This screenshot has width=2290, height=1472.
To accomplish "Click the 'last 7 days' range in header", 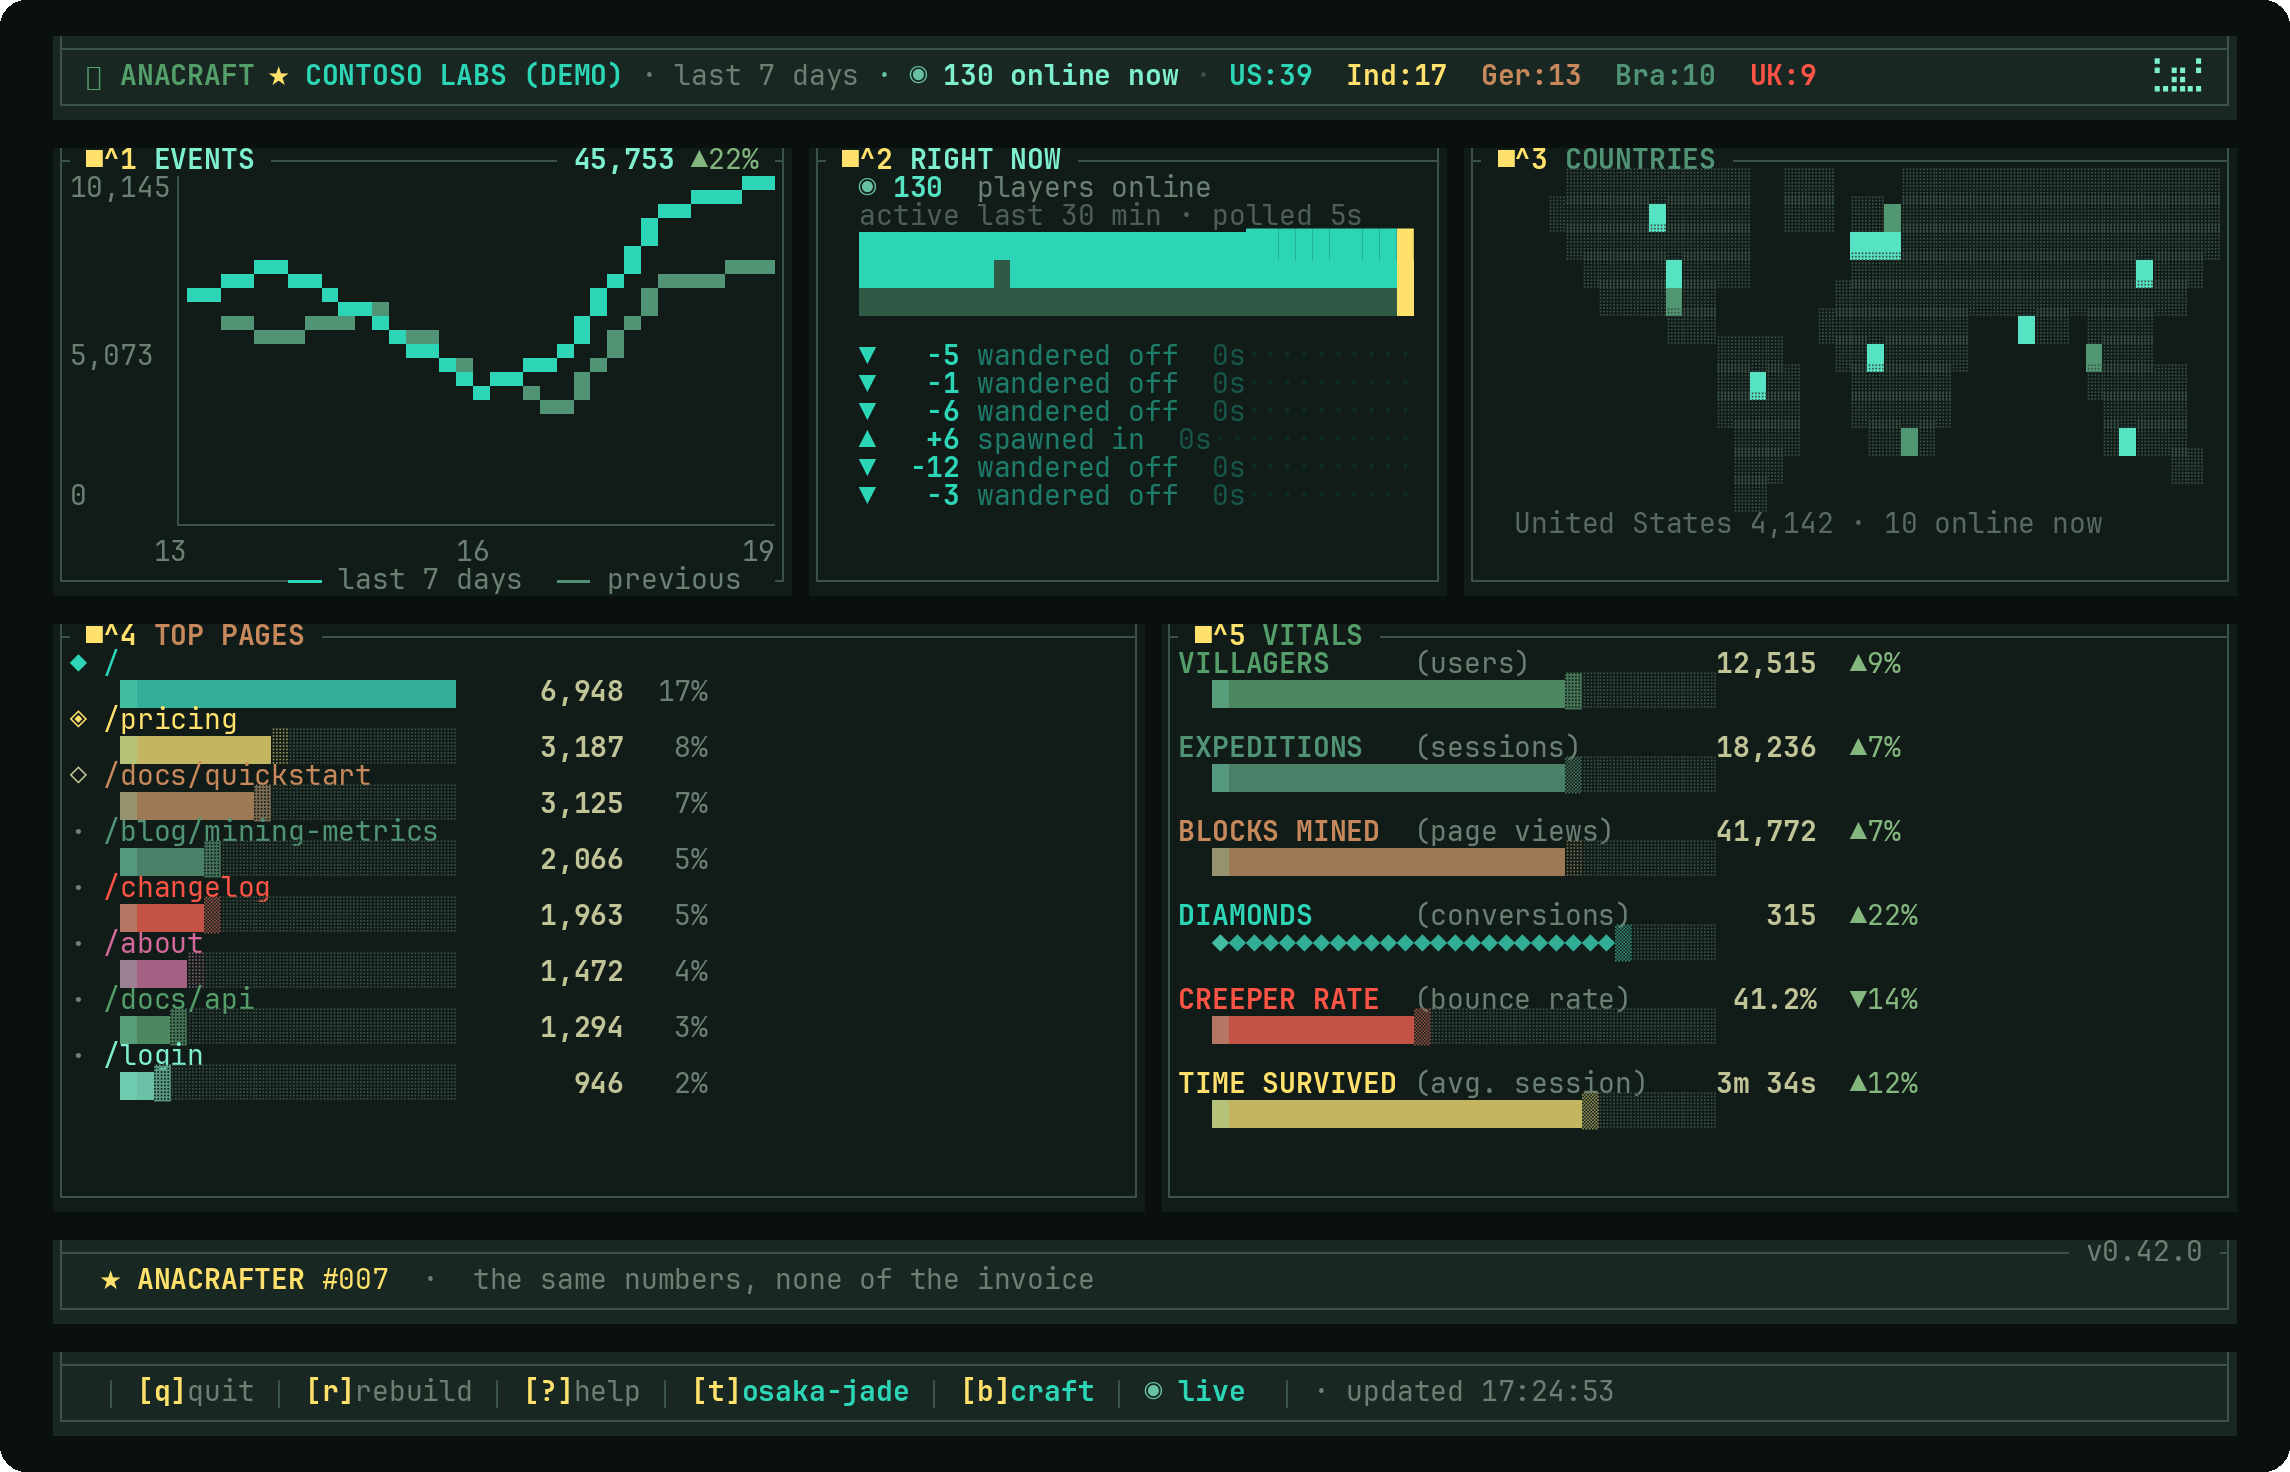I will [x=766, y=75].
